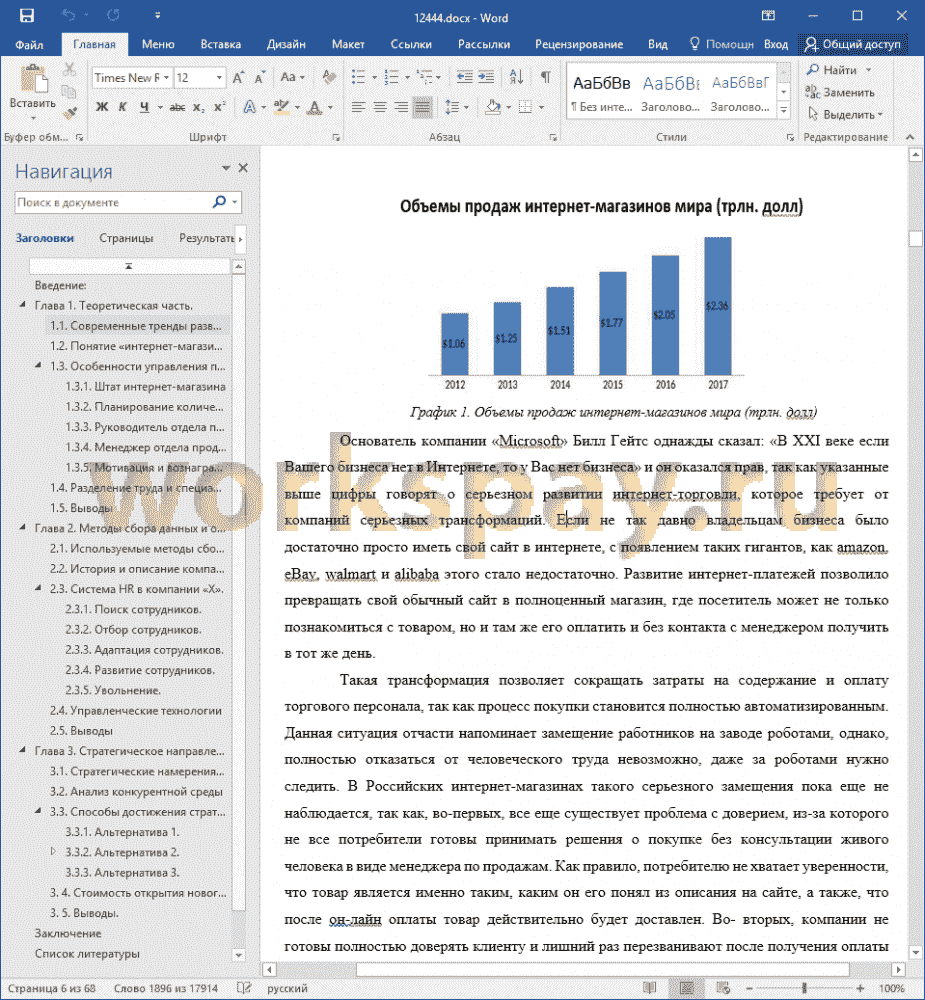Open the Рецензирование tab
This screenshot has height=1000, width=925.
579,45
